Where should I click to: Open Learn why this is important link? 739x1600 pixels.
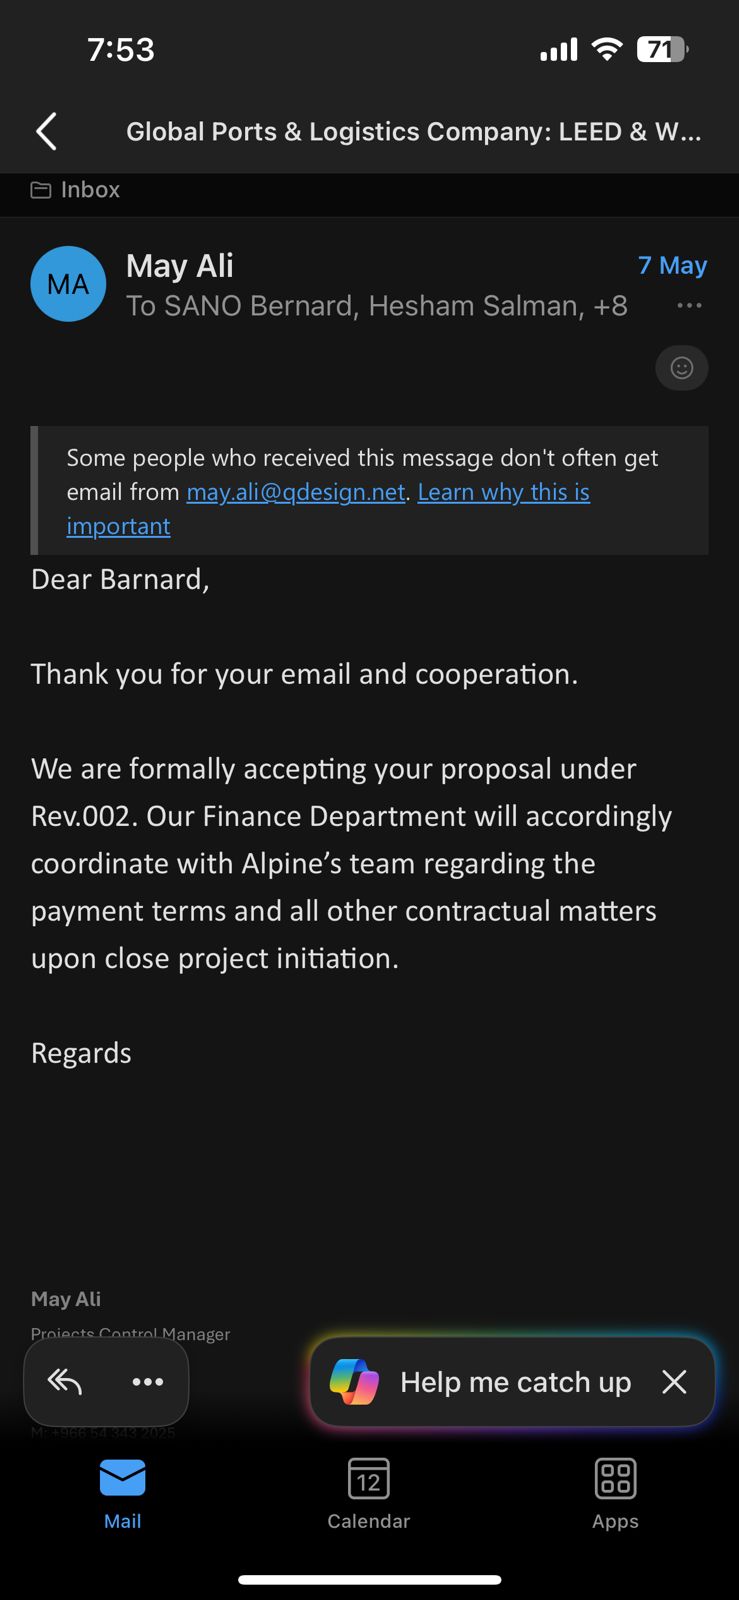coord(328,509)
